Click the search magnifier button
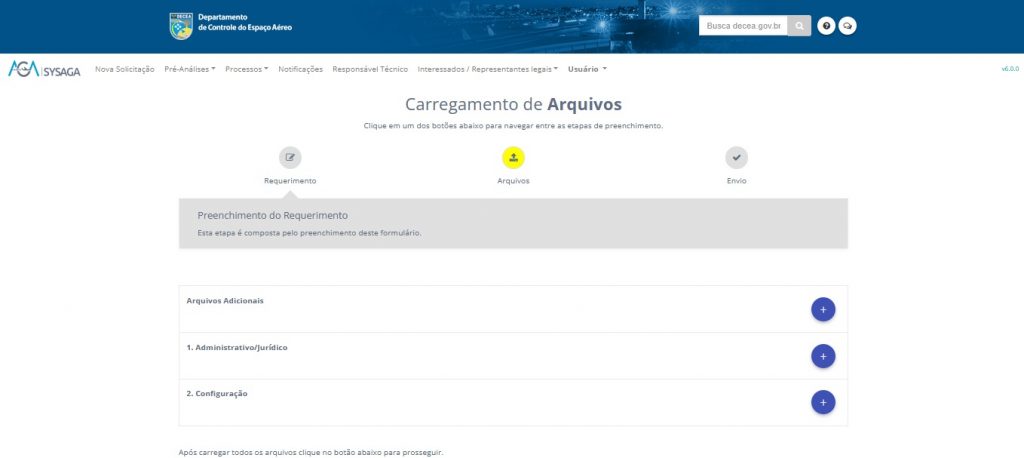 pyautogui.click(x=799, y=26)
